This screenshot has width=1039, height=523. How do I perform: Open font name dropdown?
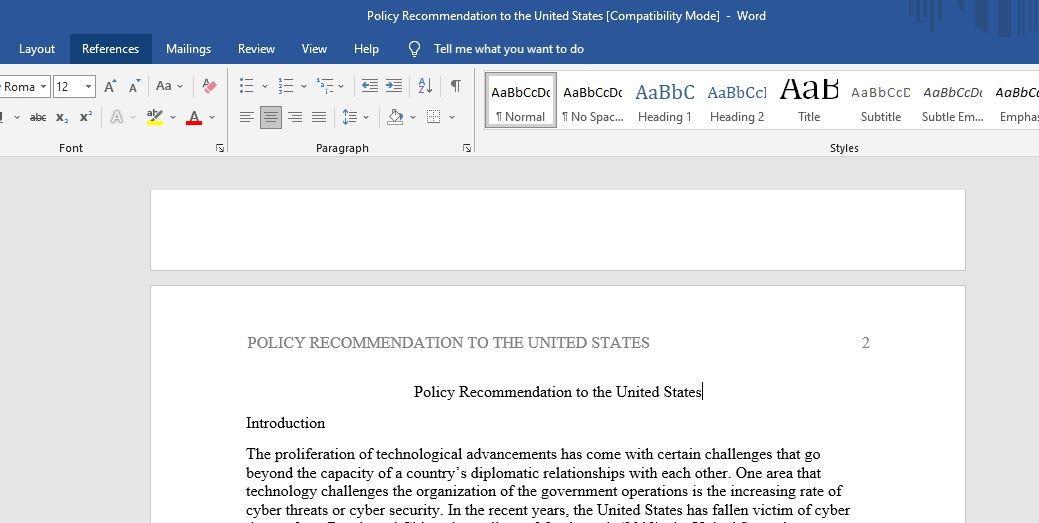[44, 87]
